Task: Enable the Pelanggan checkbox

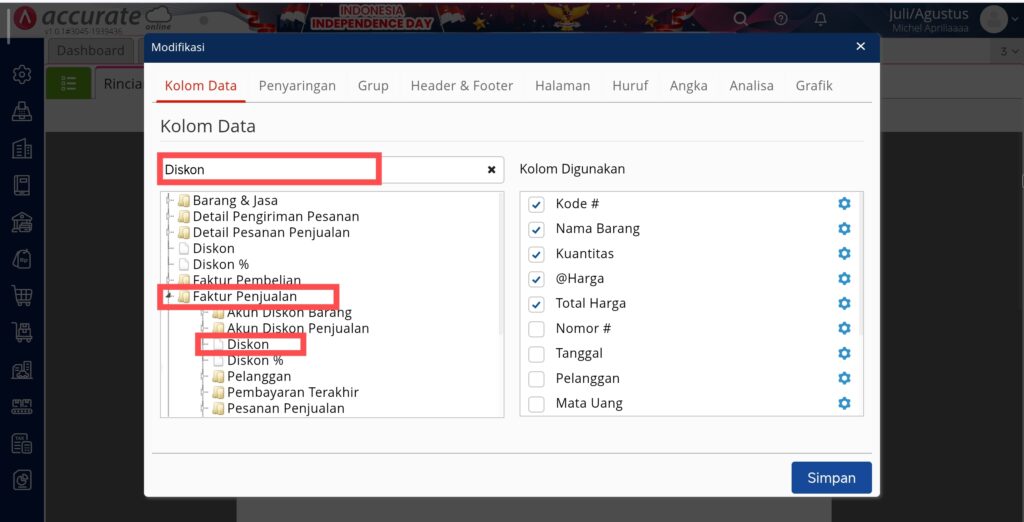Action: [536, 379]
